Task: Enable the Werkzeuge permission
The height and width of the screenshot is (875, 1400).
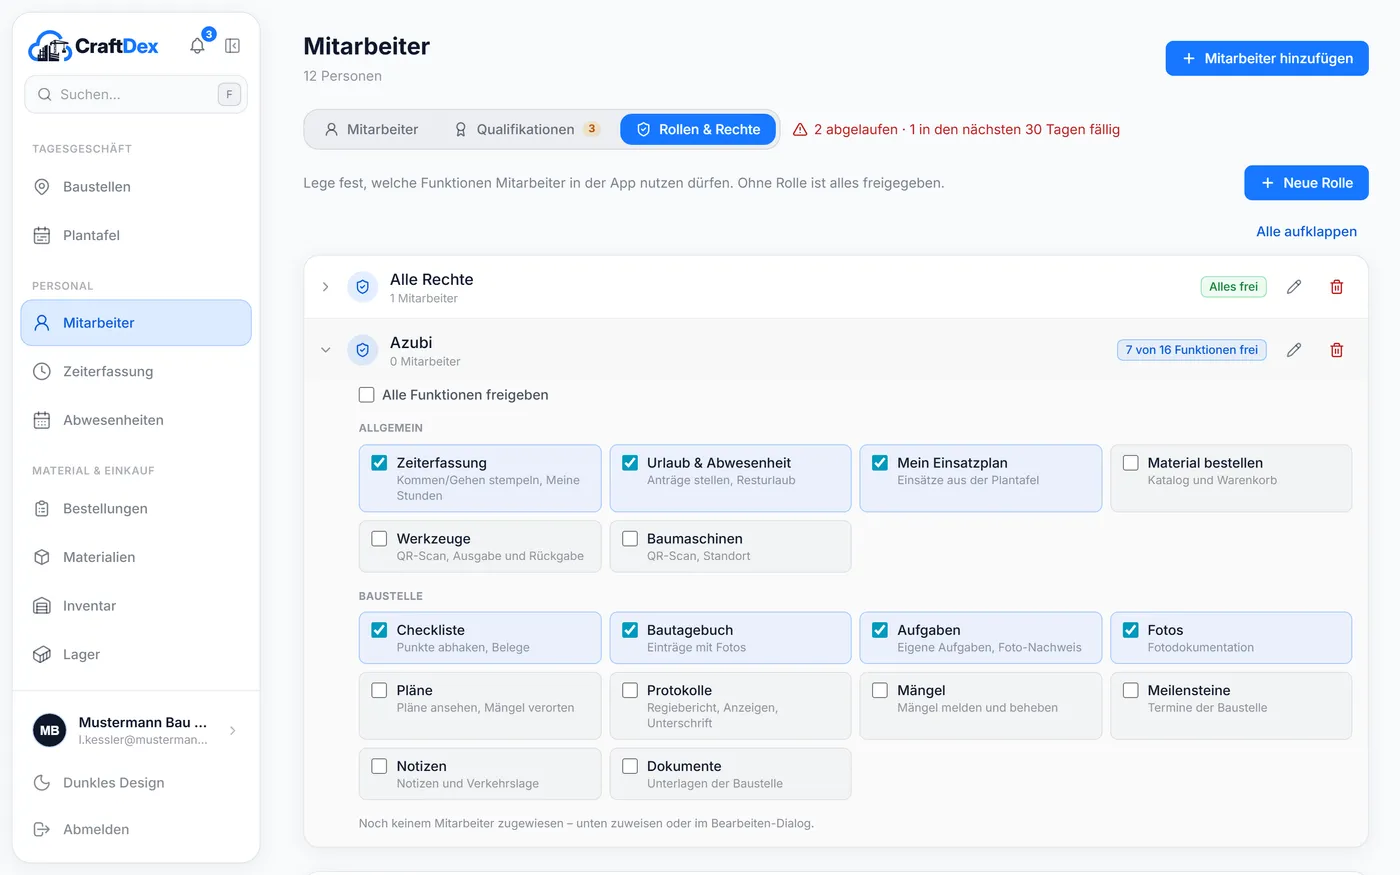Action: [379, 539]
